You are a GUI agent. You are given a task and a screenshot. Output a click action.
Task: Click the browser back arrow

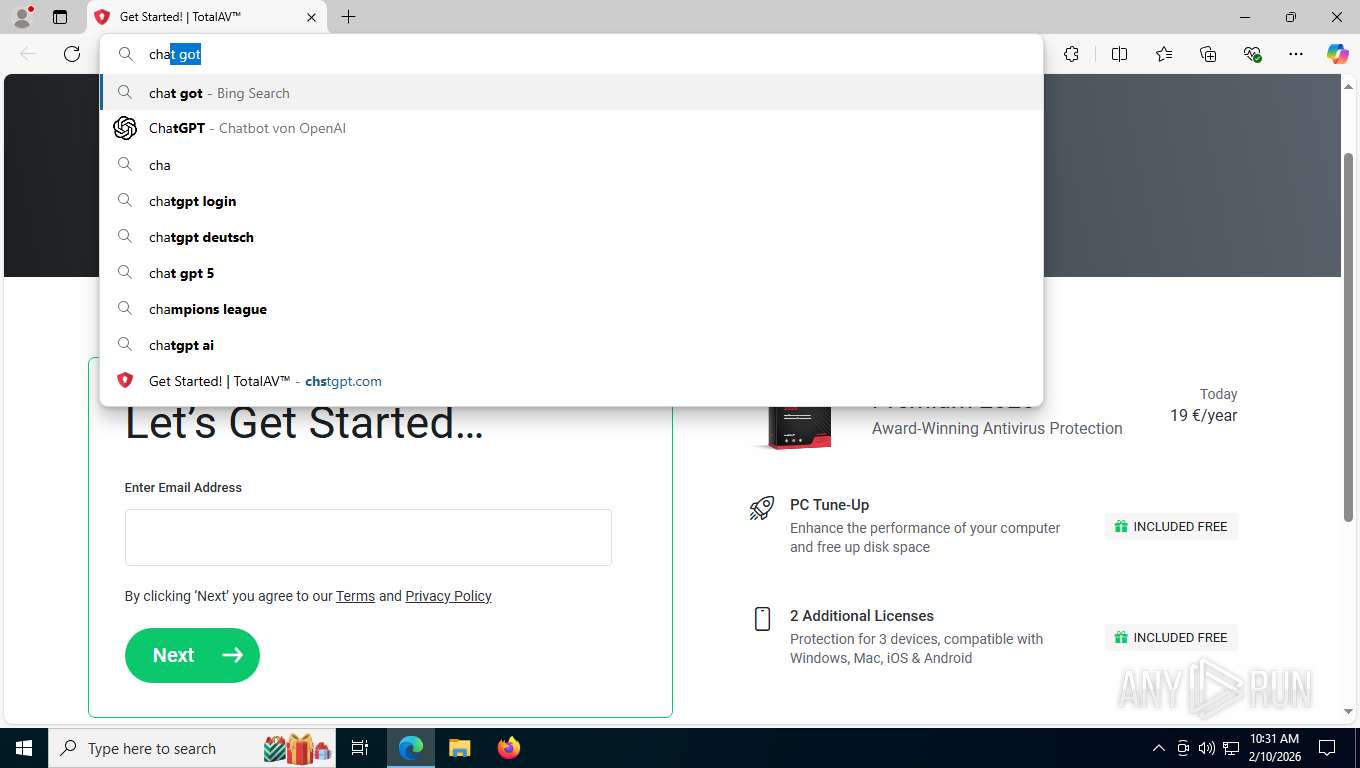click(28, 54)
